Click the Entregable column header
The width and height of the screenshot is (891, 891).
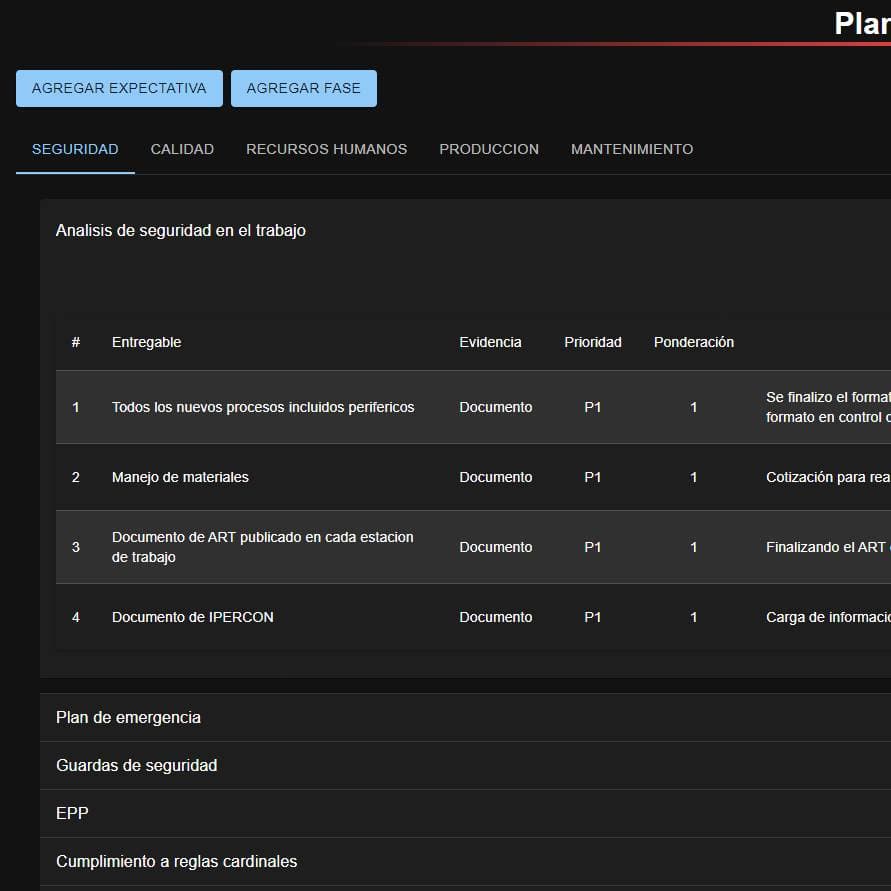pos(146,342)
